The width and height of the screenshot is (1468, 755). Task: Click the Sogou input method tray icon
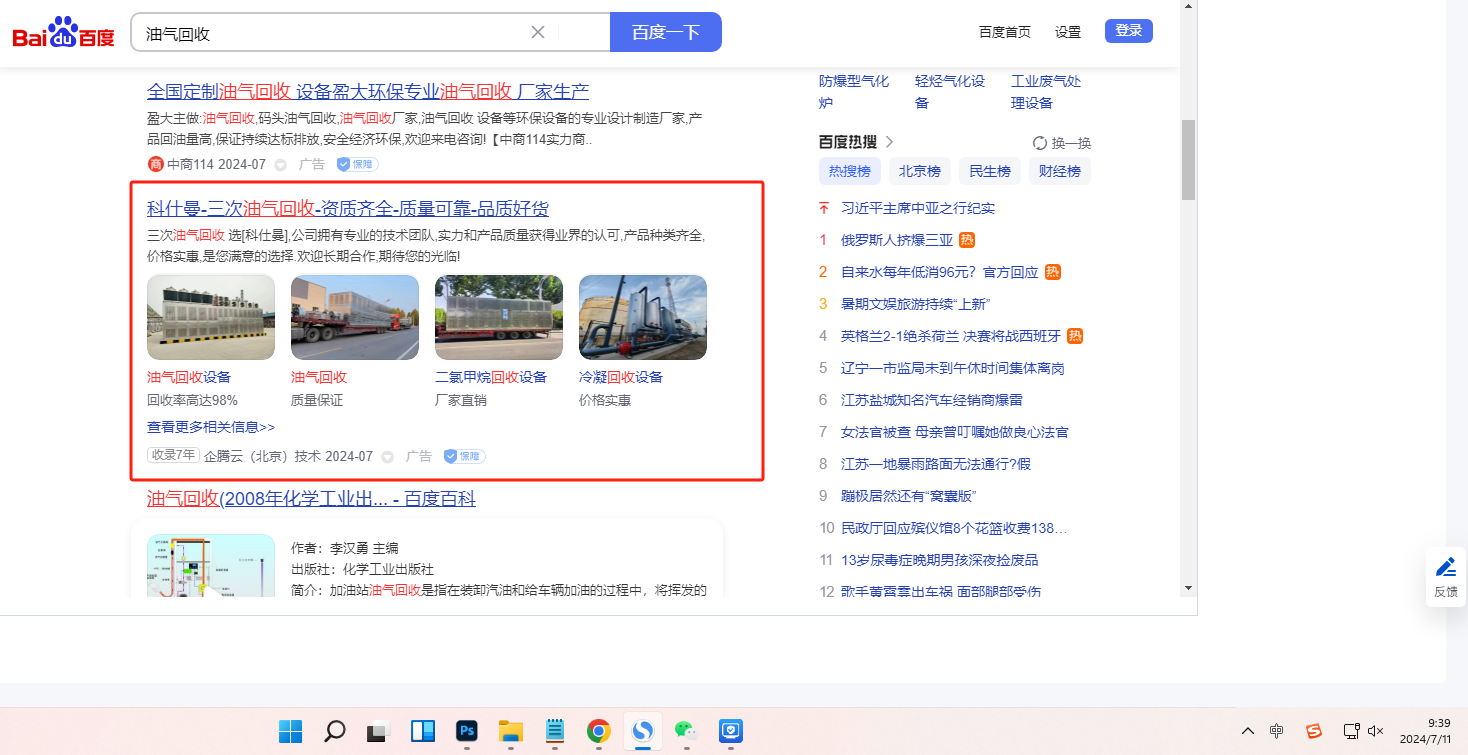(x=1314, y=731)
